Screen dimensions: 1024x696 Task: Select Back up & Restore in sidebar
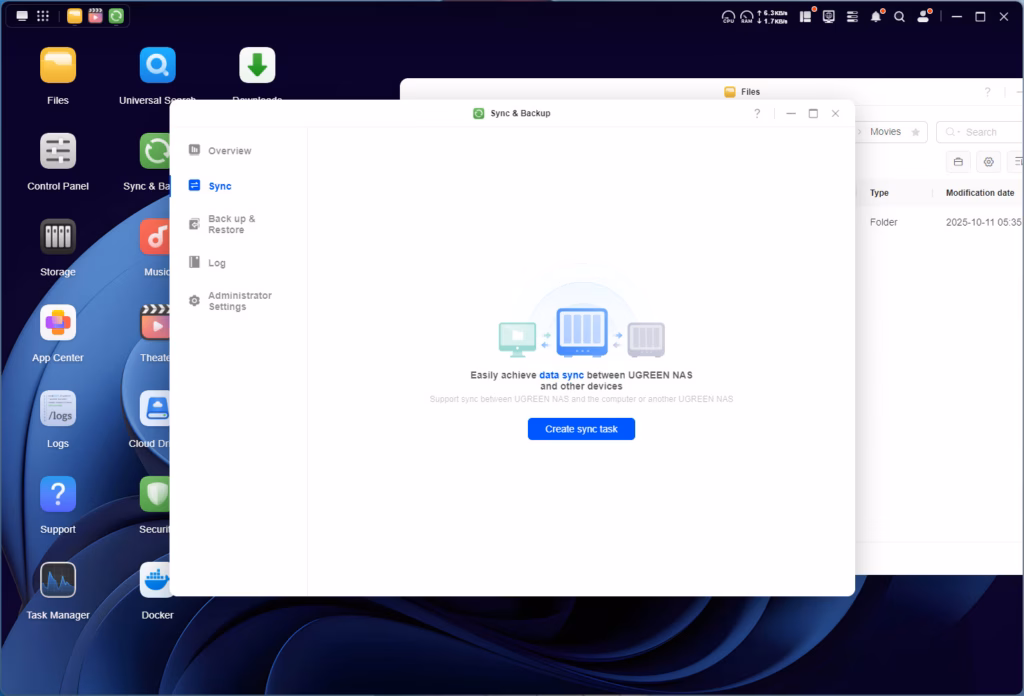231,224
